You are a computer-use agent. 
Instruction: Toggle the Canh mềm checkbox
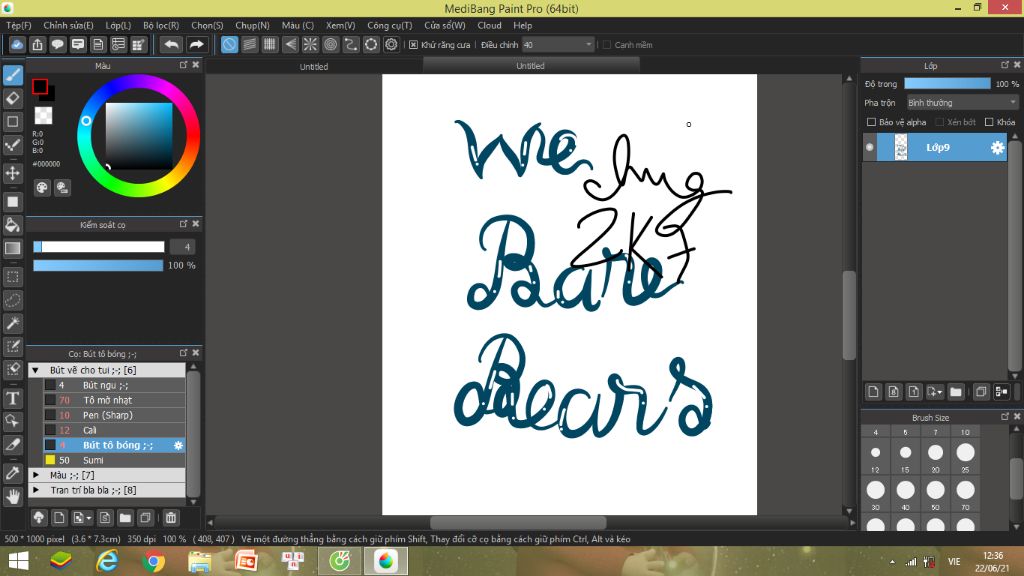pos(607,45)
